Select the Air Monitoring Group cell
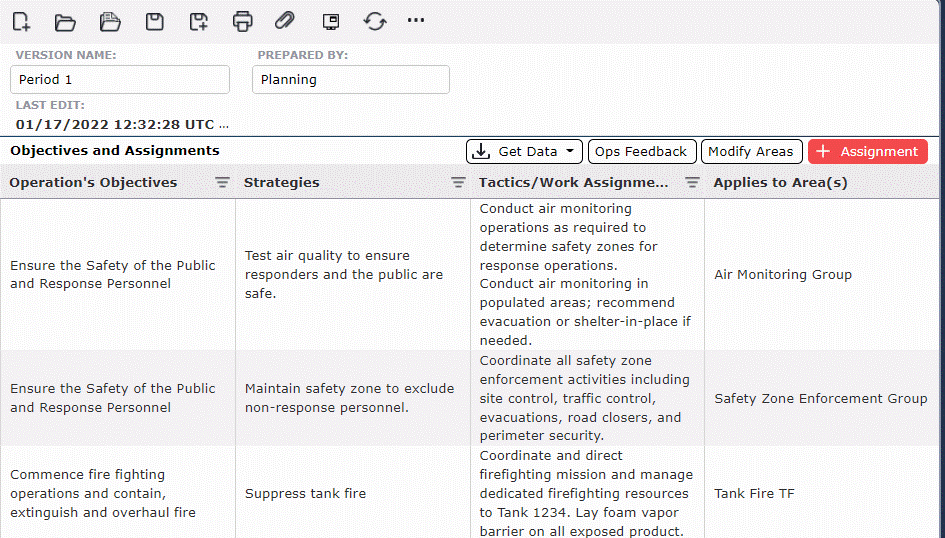Image resolution: width=945 pixels, height=538 pixels. point(821,275)
